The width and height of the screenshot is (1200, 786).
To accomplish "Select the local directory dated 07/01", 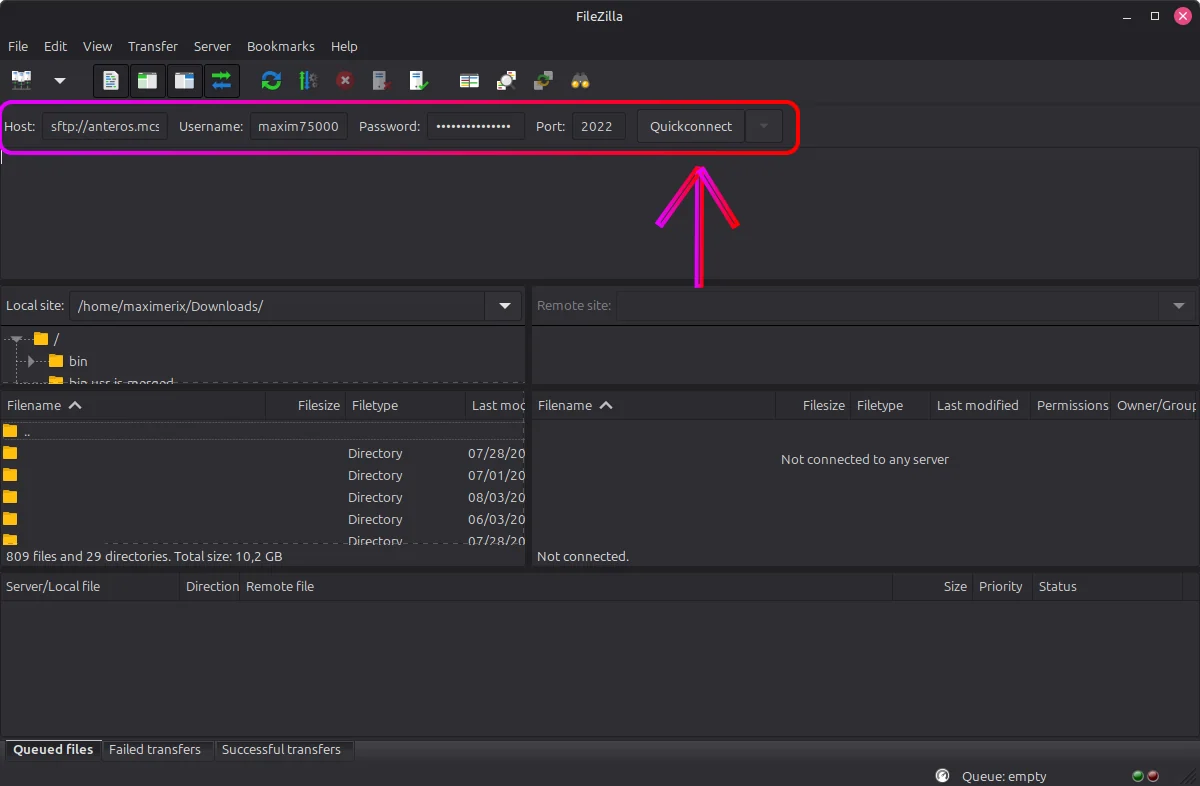I will (263, 475).
